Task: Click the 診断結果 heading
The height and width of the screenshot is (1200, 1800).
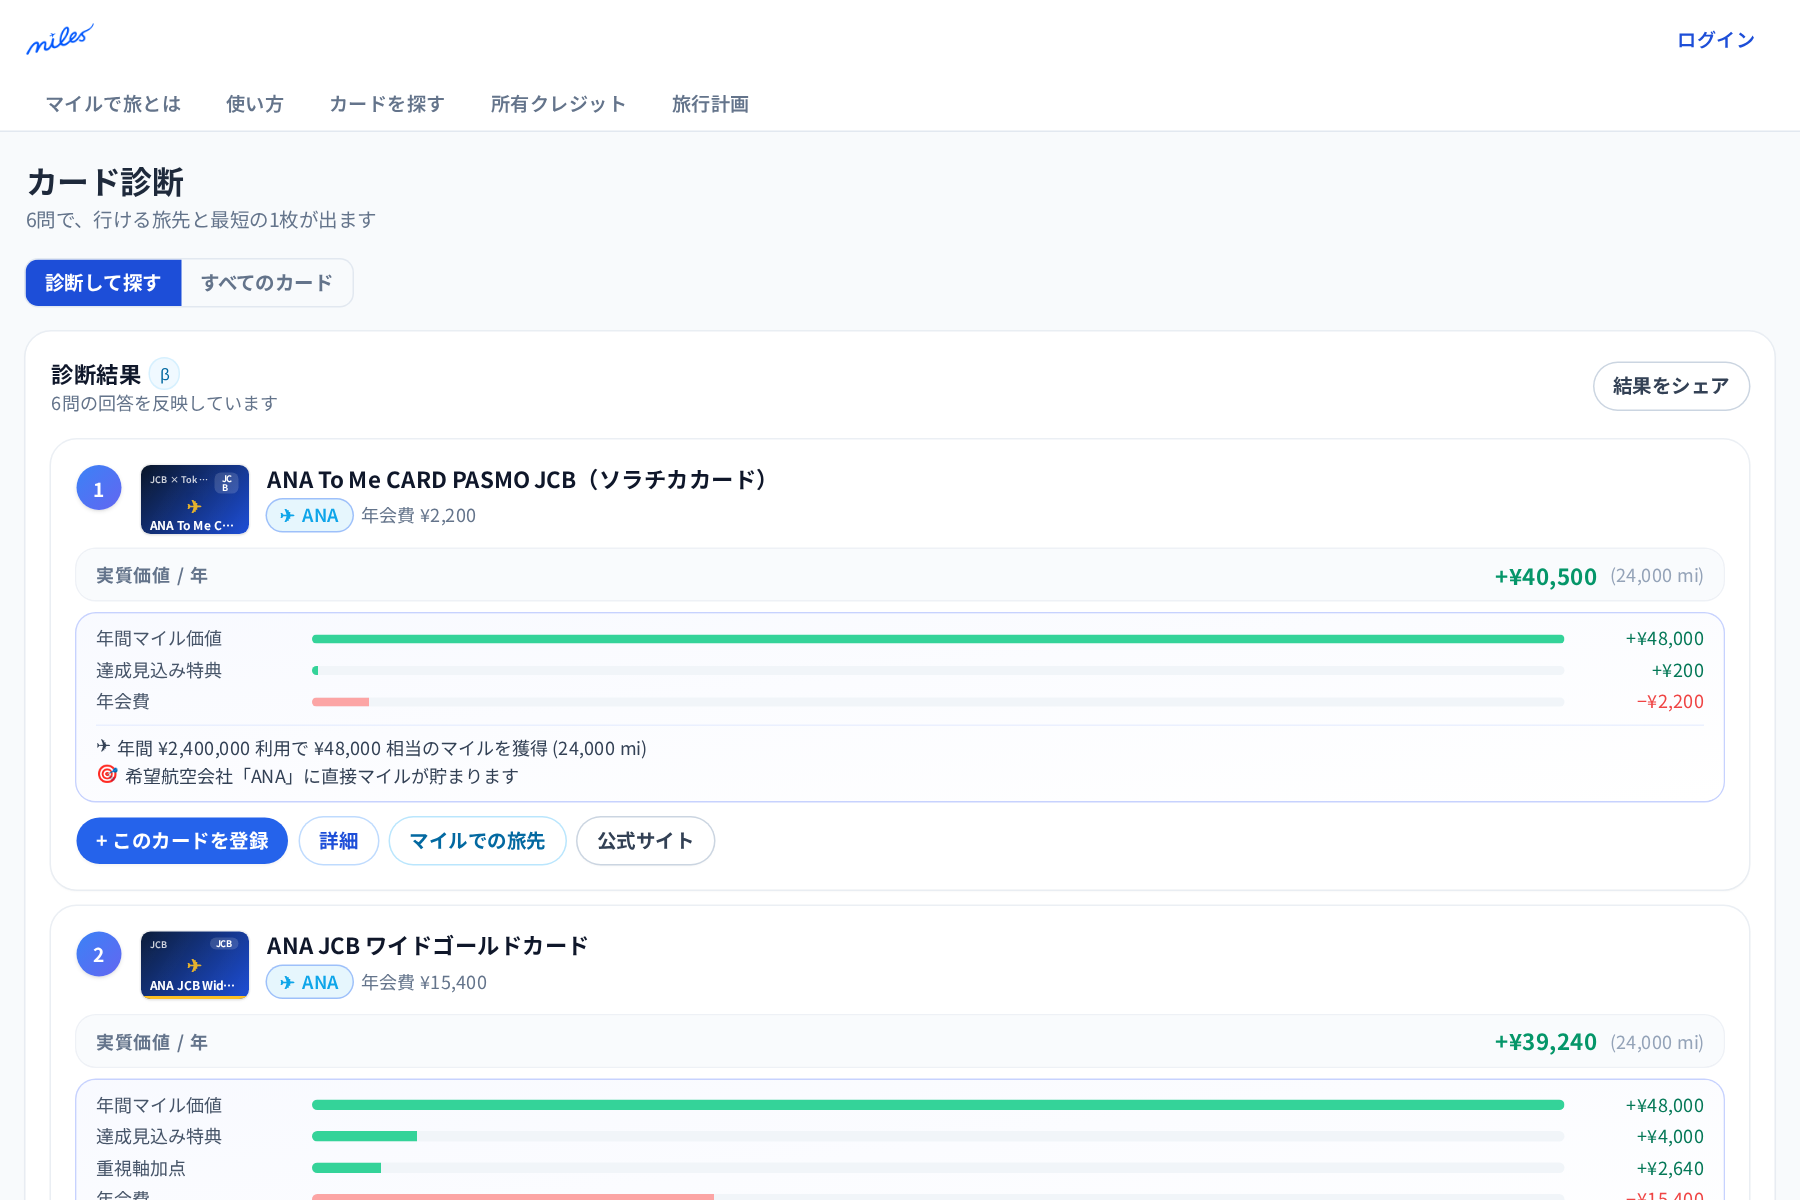Action: pos(96,375)
